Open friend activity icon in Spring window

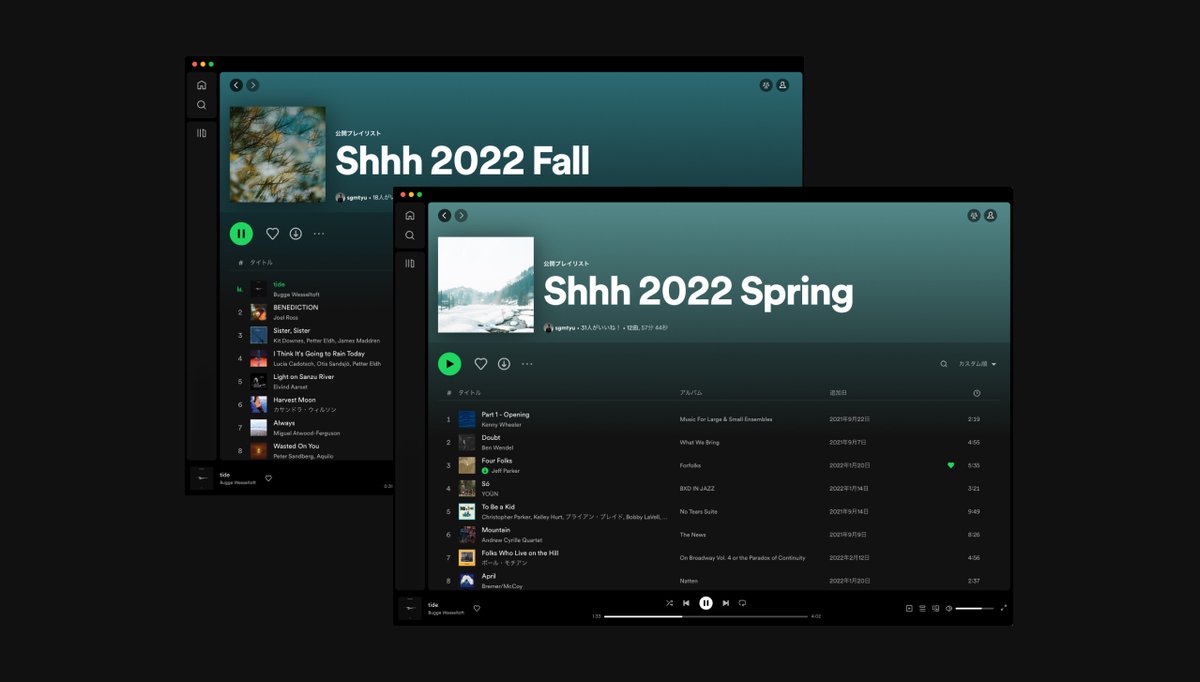(974, 215)
